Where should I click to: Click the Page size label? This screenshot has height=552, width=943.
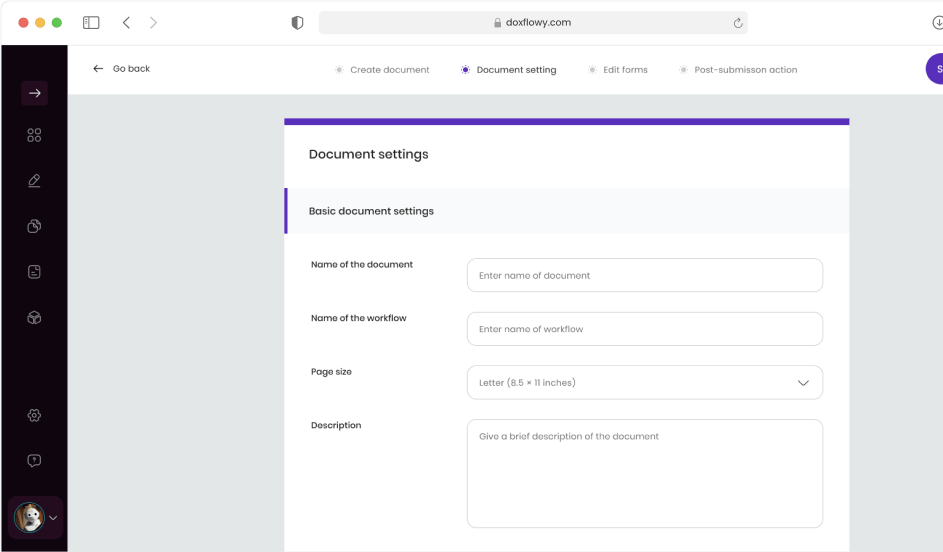[x=331, y=372]
